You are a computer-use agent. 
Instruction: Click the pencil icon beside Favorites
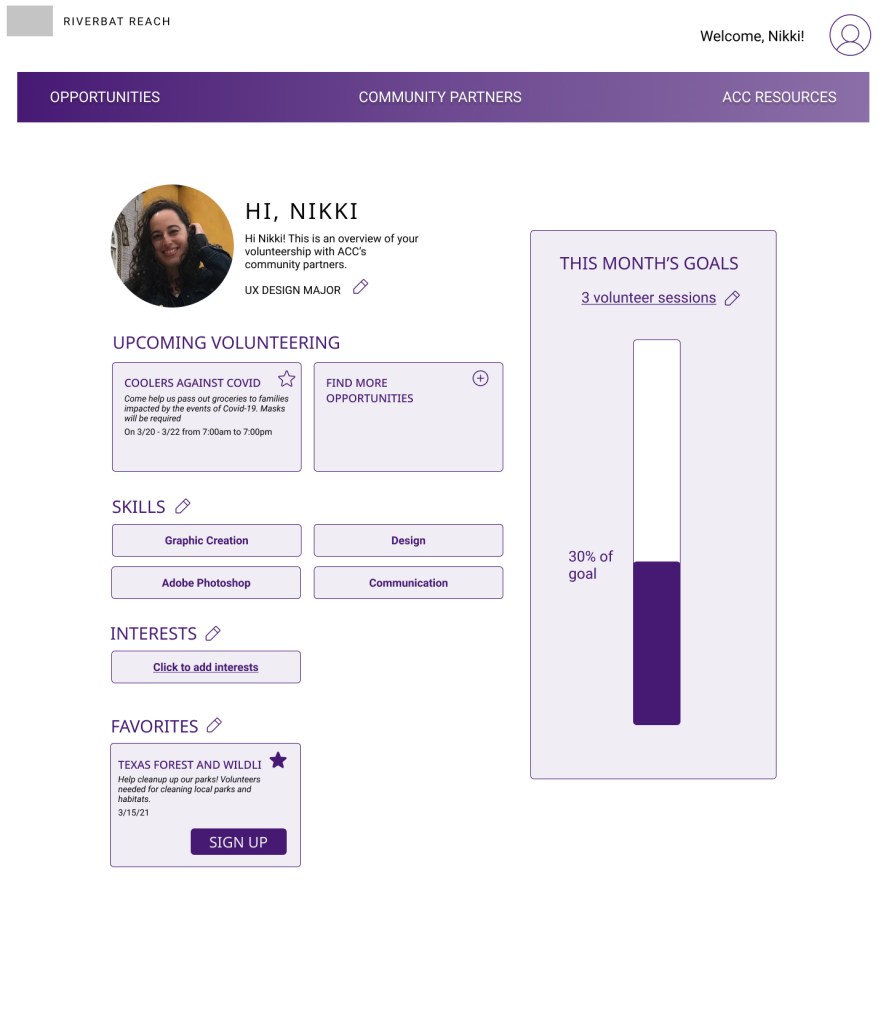coord(214,726)
